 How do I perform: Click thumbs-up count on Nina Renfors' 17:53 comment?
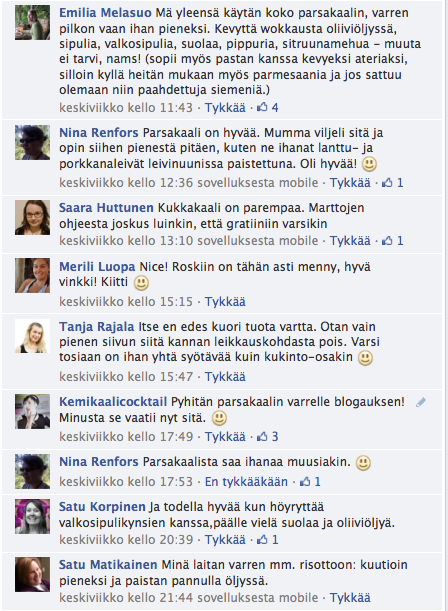(310, 482)
